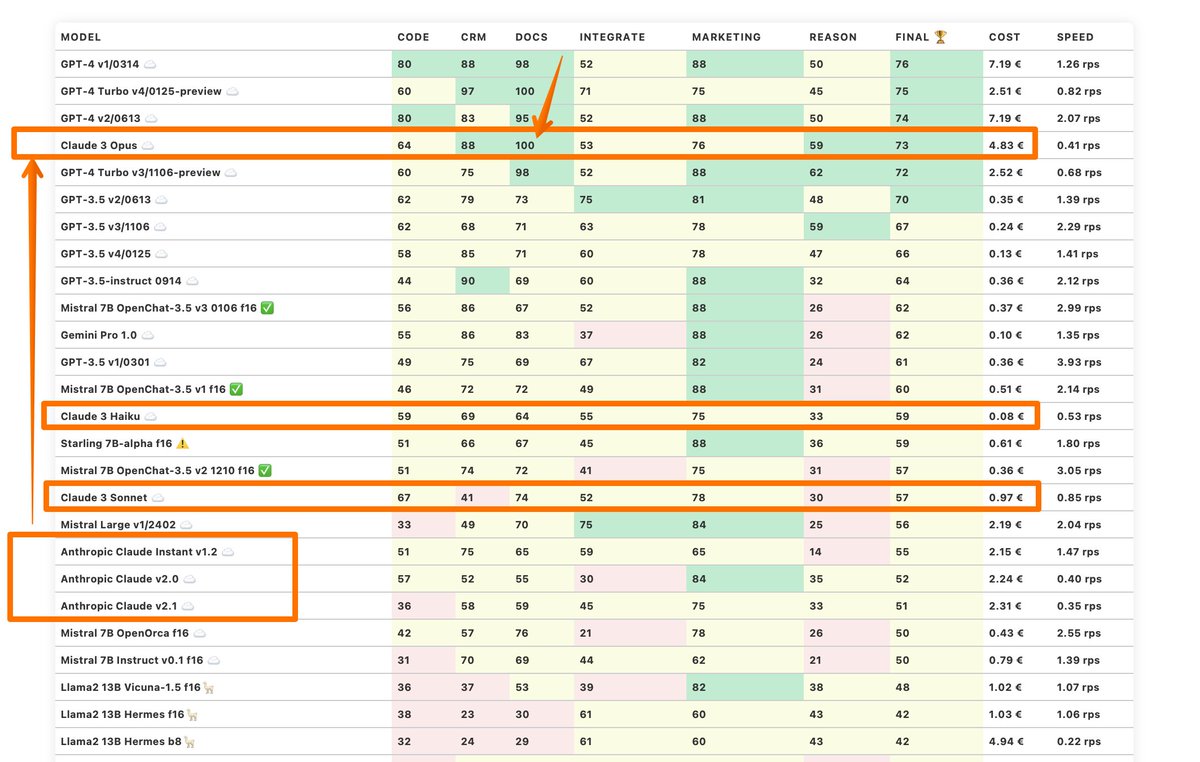This screenshot has height=762, width=1200.
Task: Select the GPT-4 Turbo v4/0125-preview row name
Action: [141, 91]
